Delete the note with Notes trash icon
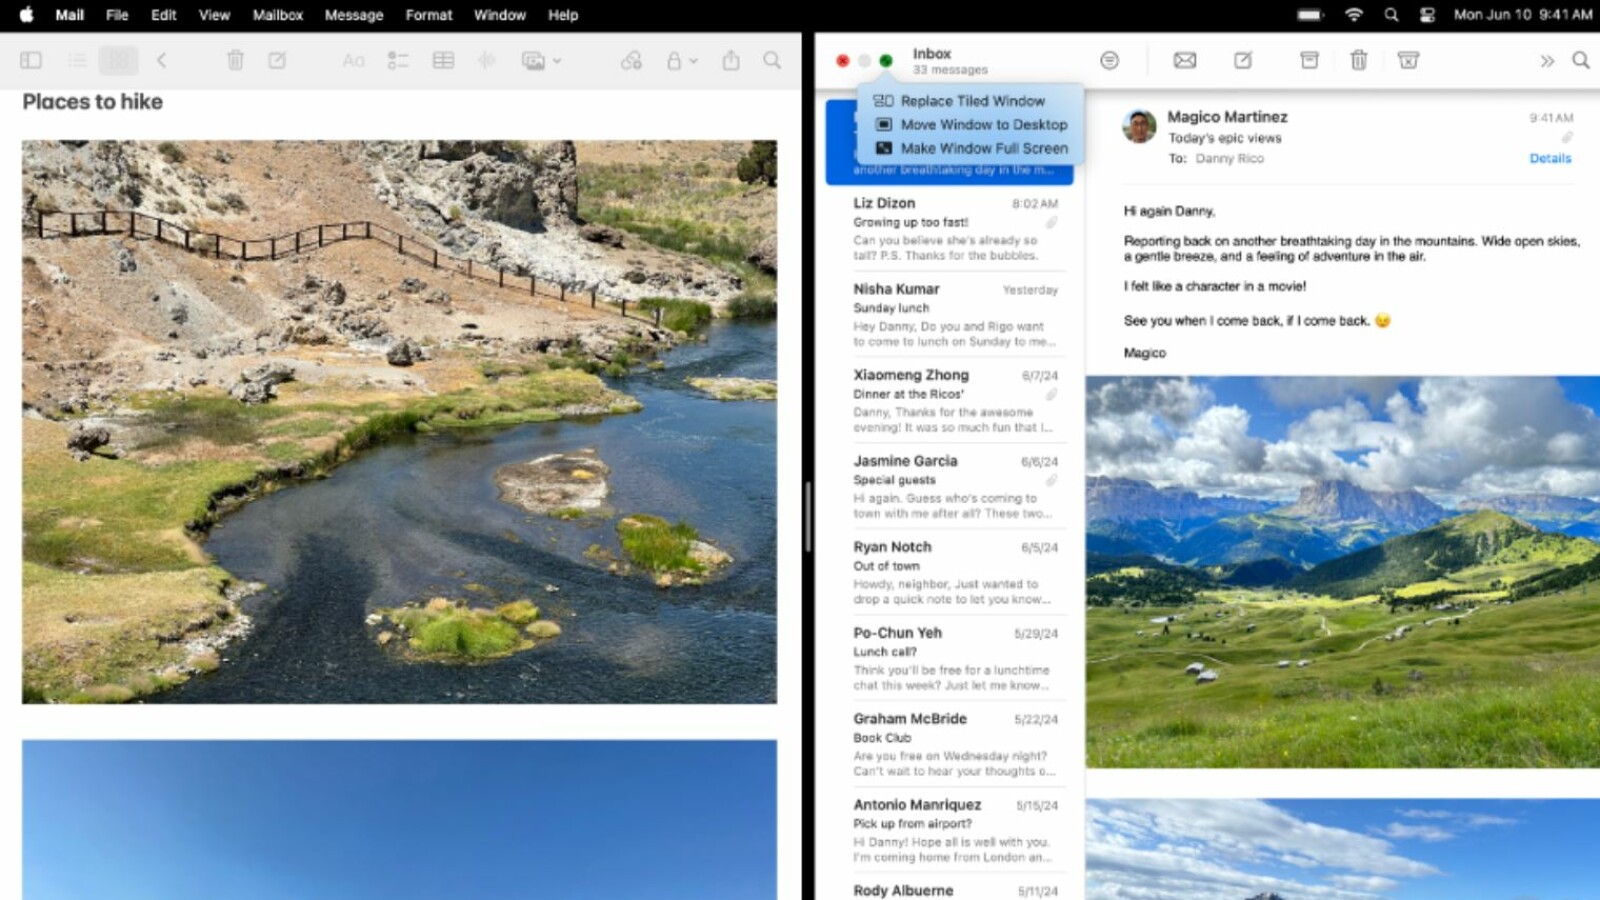 (235, 60)
